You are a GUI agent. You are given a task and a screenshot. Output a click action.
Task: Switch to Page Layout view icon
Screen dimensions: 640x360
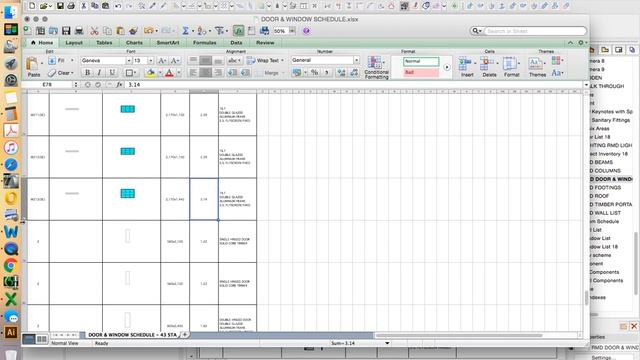pos(42,339)
